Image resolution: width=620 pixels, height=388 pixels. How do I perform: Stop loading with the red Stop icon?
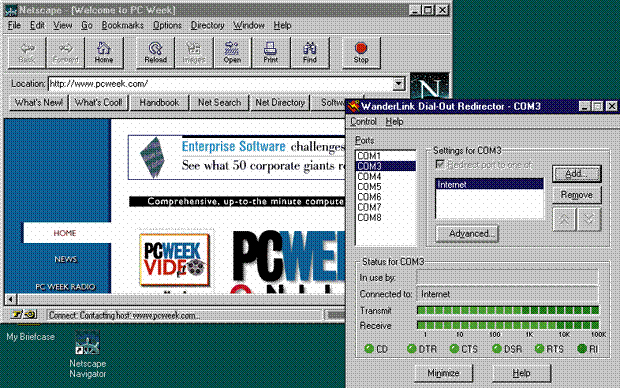pyautogui.click(x=361, y=53)
